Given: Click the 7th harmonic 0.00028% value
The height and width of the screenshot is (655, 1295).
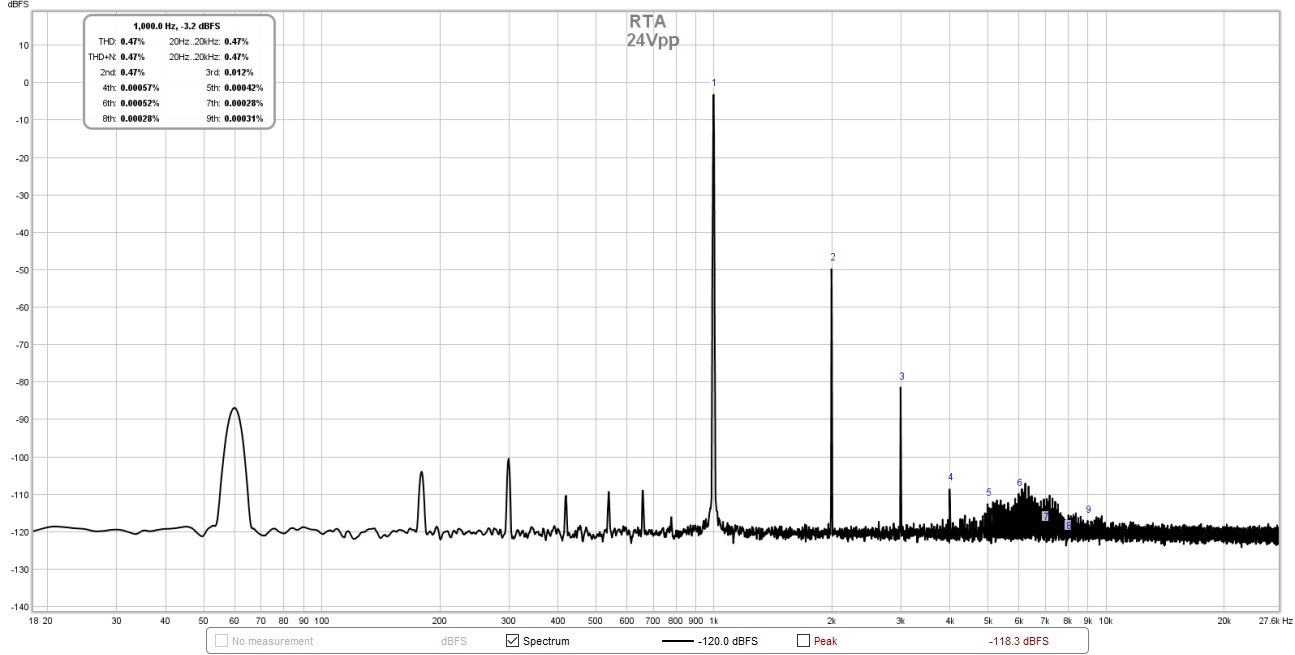Looking at the screenshot, I should 244,103.
